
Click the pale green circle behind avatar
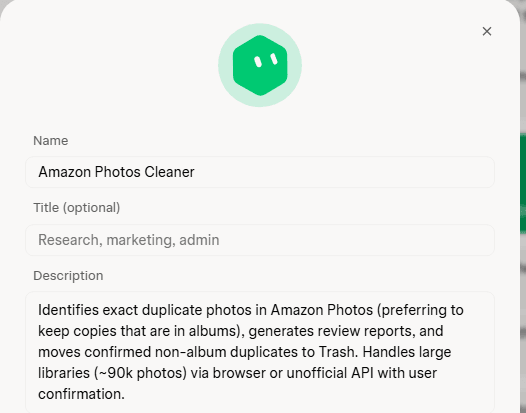pos(260,65)
